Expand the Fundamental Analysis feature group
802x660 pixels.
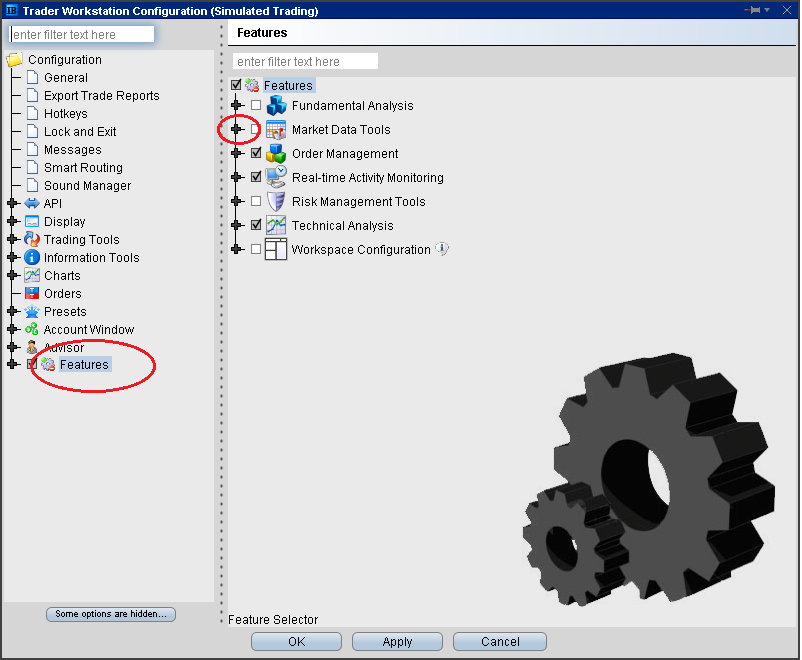pyautogui.click(x=237, y=105)
